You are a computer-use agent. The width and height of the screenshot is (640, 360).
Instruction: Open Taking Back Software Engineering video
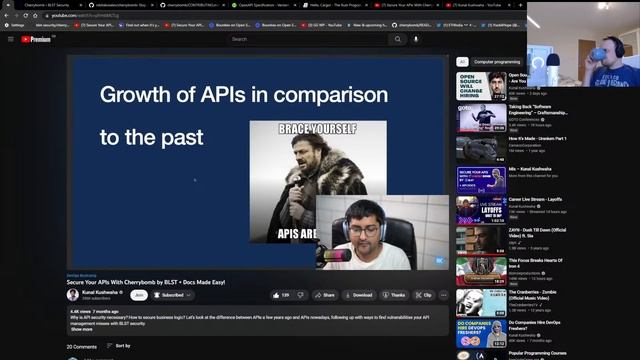(537, 109)
